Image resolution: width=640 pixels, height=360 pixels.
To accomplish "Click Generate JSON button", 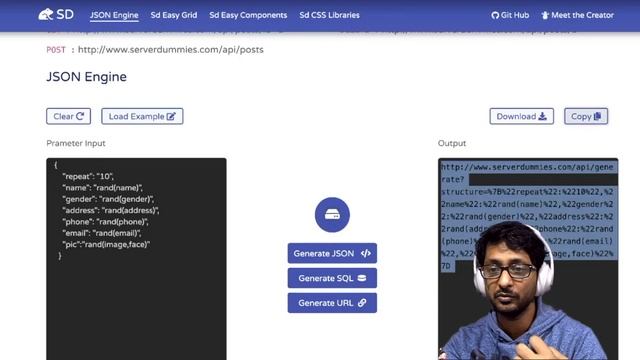I will tap(332, 253).
